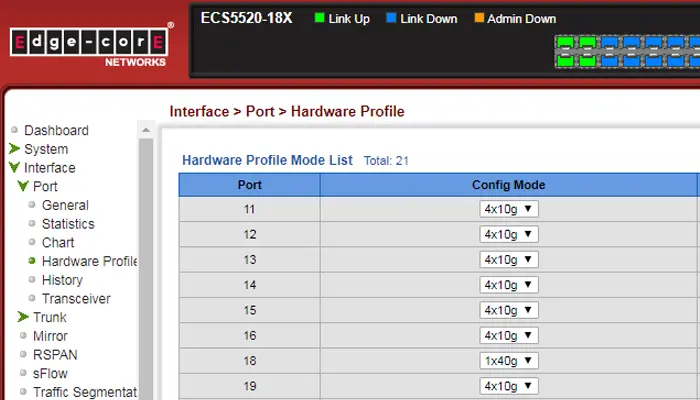The image size is (700, 400).
Task: Open the sFlow menu item
Action: (x=50, y=374)
